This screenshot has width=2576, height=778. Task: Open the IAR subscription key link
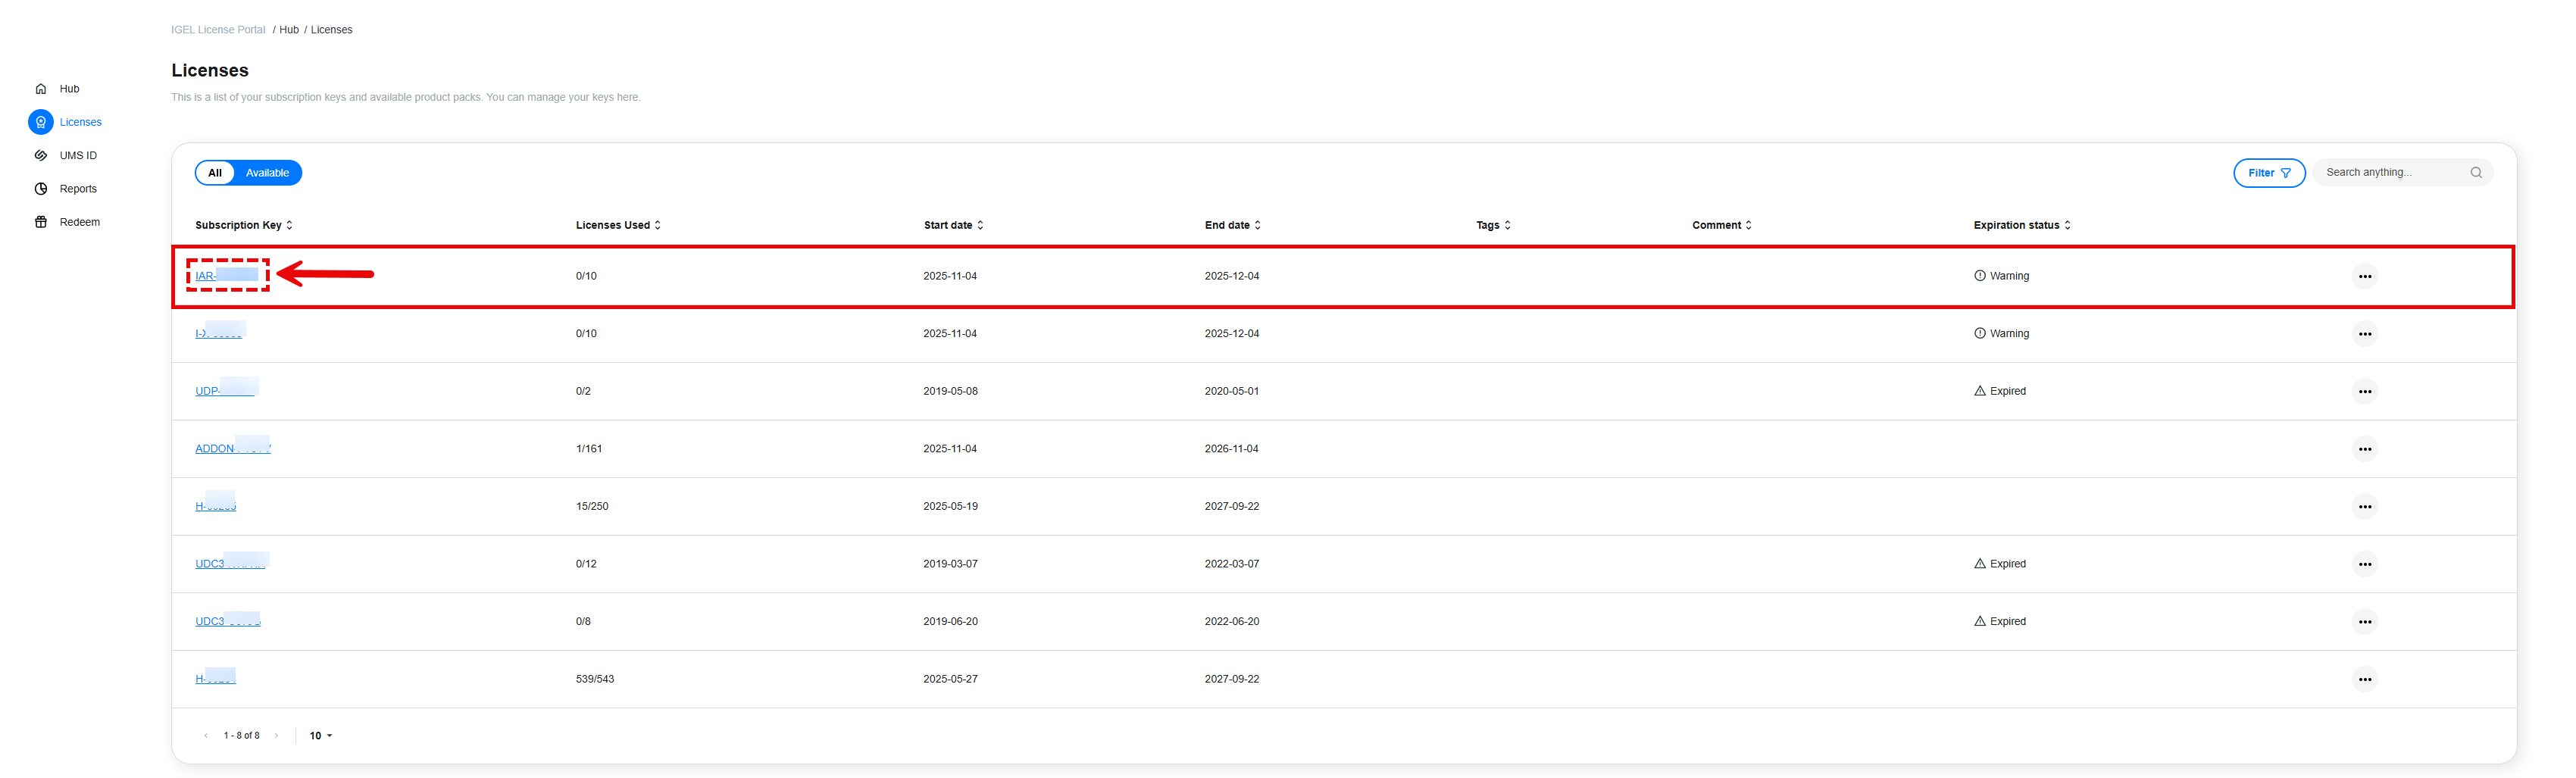coord(205,276)
